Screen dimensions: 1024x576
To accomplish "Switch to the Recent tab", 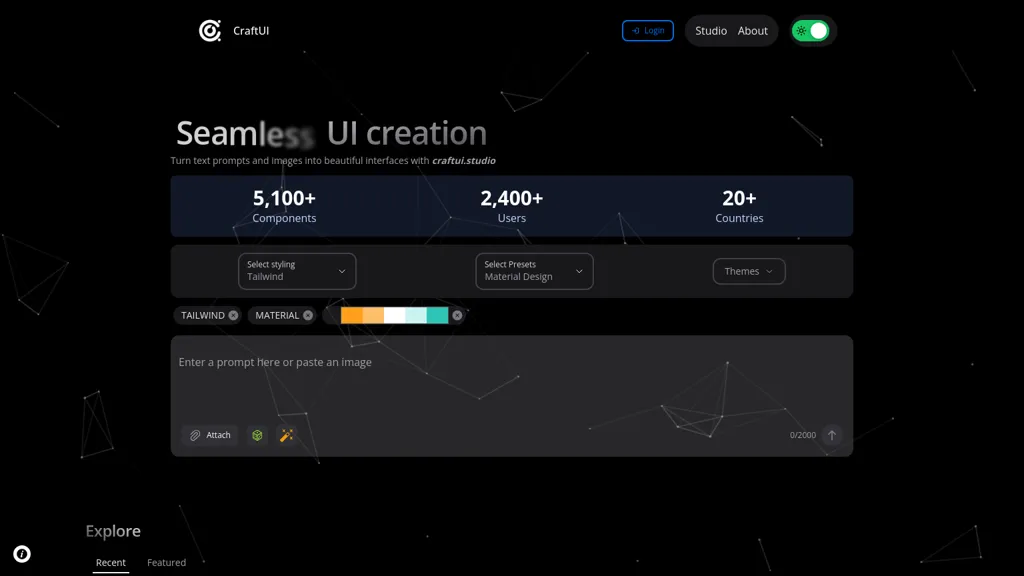I will pos(111,562).
